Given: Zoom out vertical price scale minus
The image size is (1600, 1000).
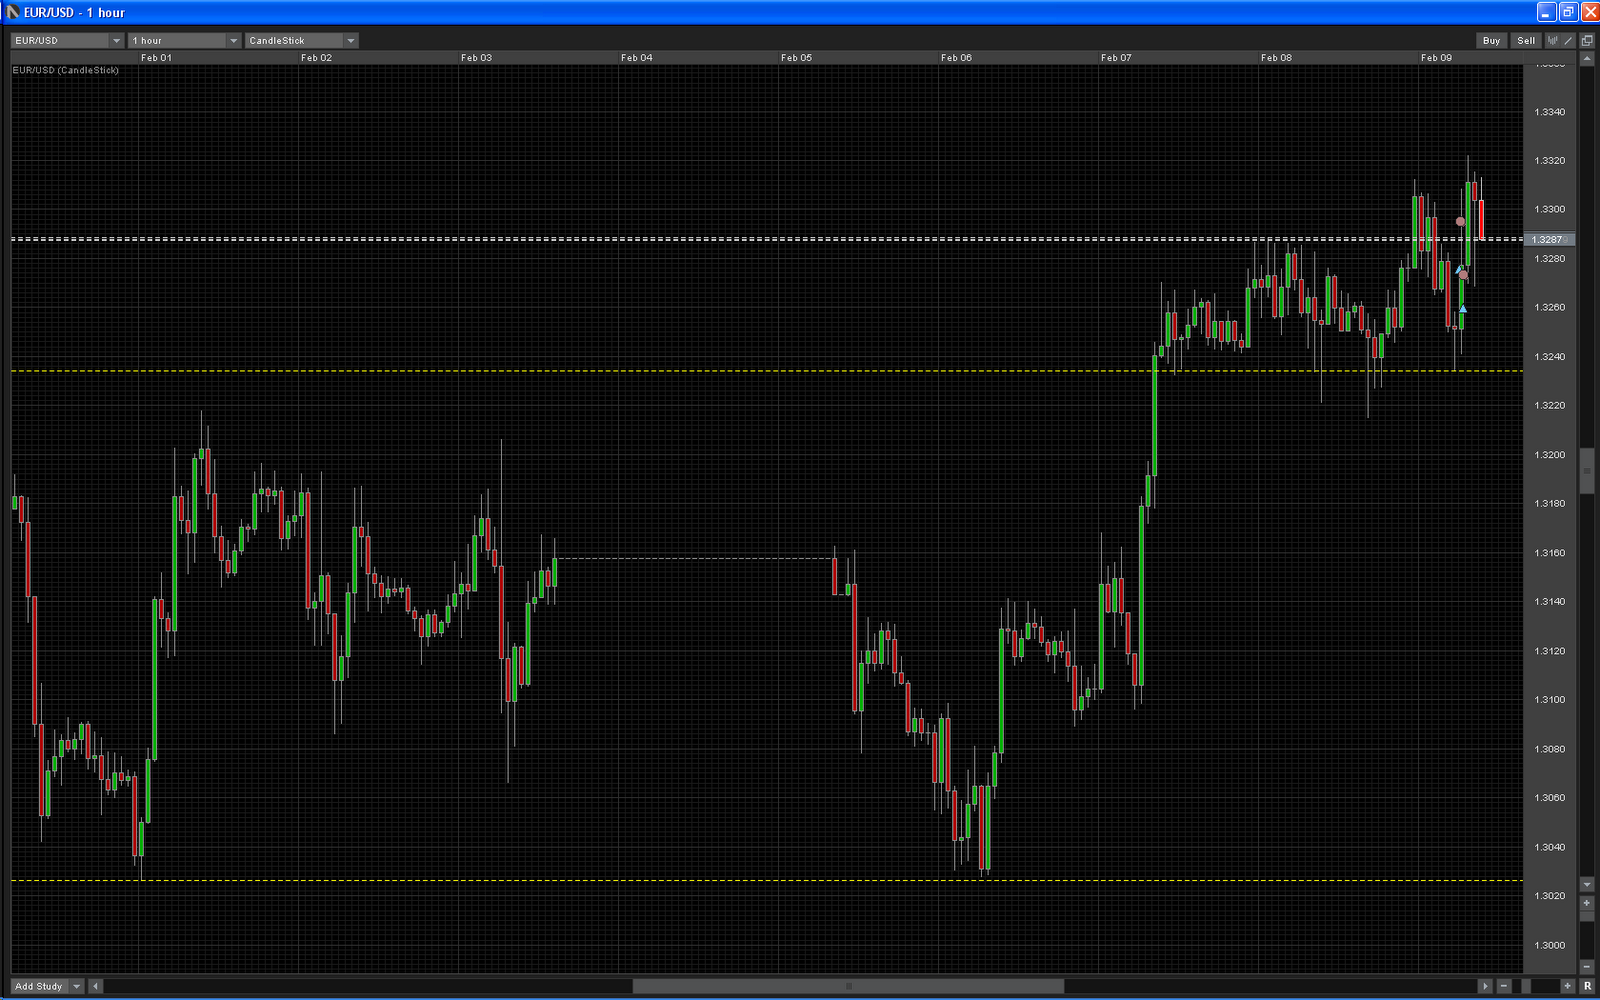Looking at the screenshot, I should 1587,967.
